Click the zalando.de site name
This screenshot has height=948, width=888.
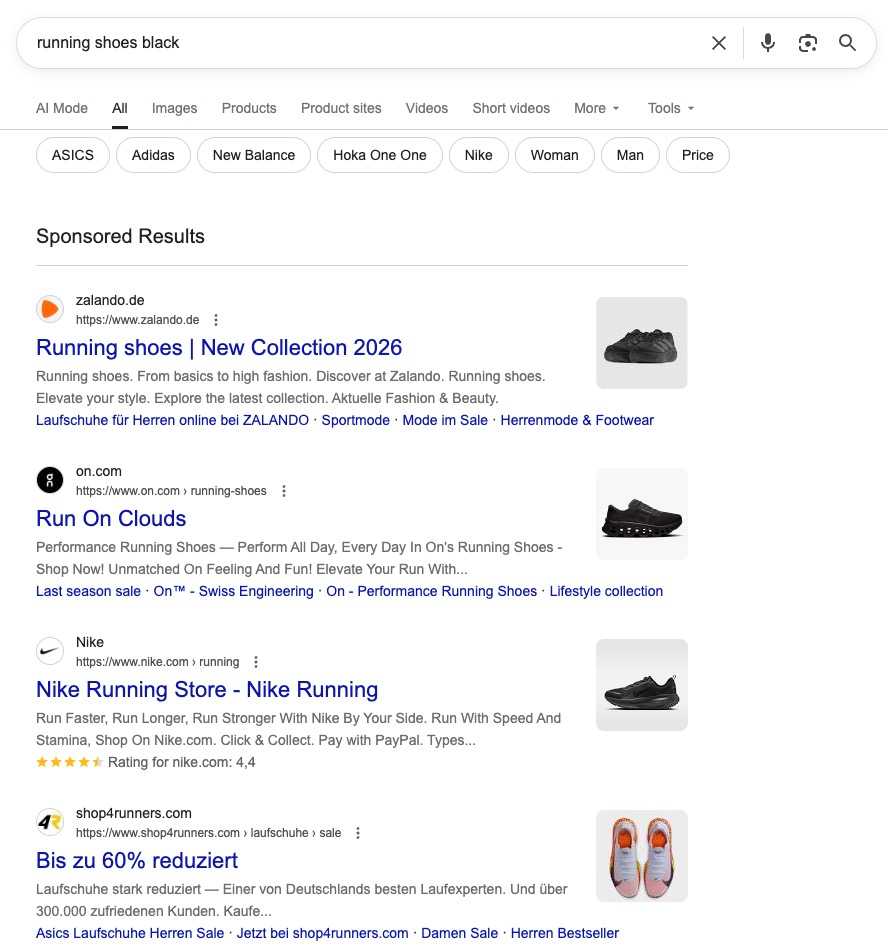click(110, 300)
